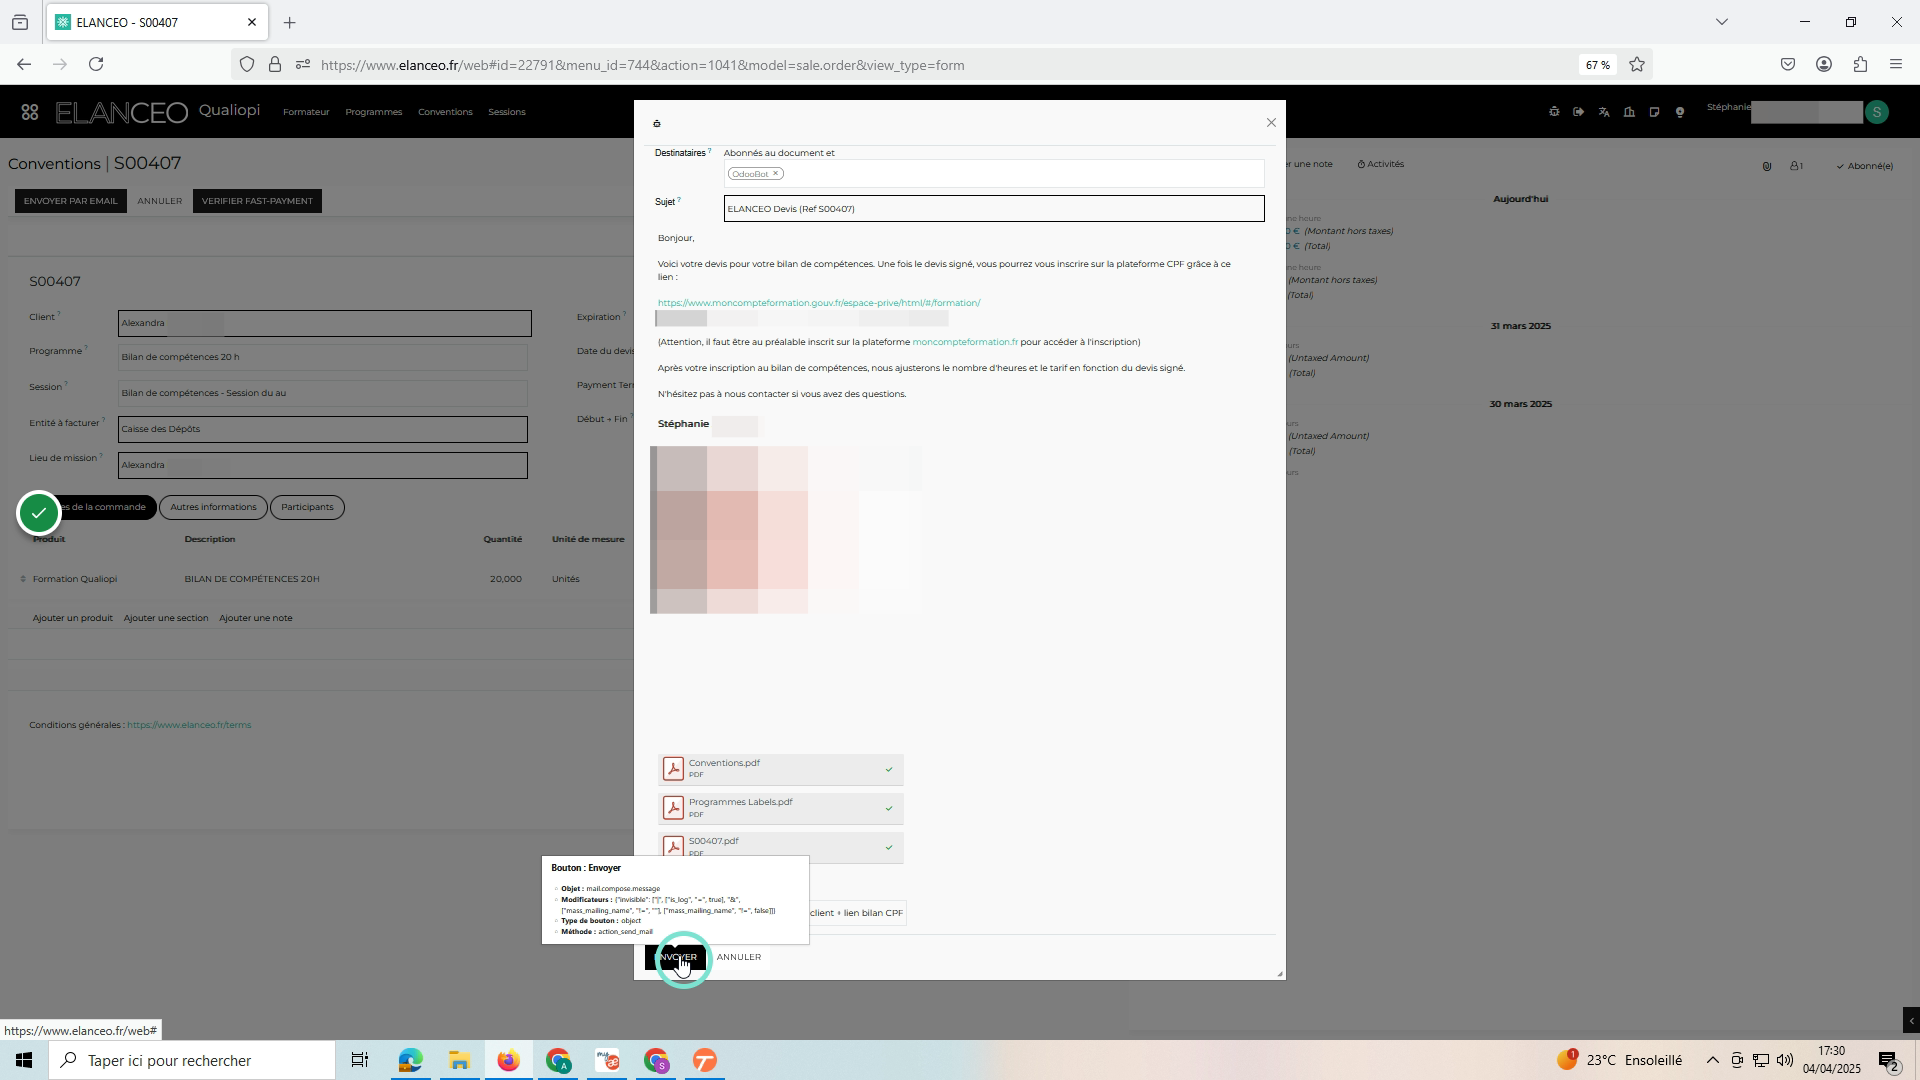
Task: Open the debug bug icon menu
Action: point(1554,112)
